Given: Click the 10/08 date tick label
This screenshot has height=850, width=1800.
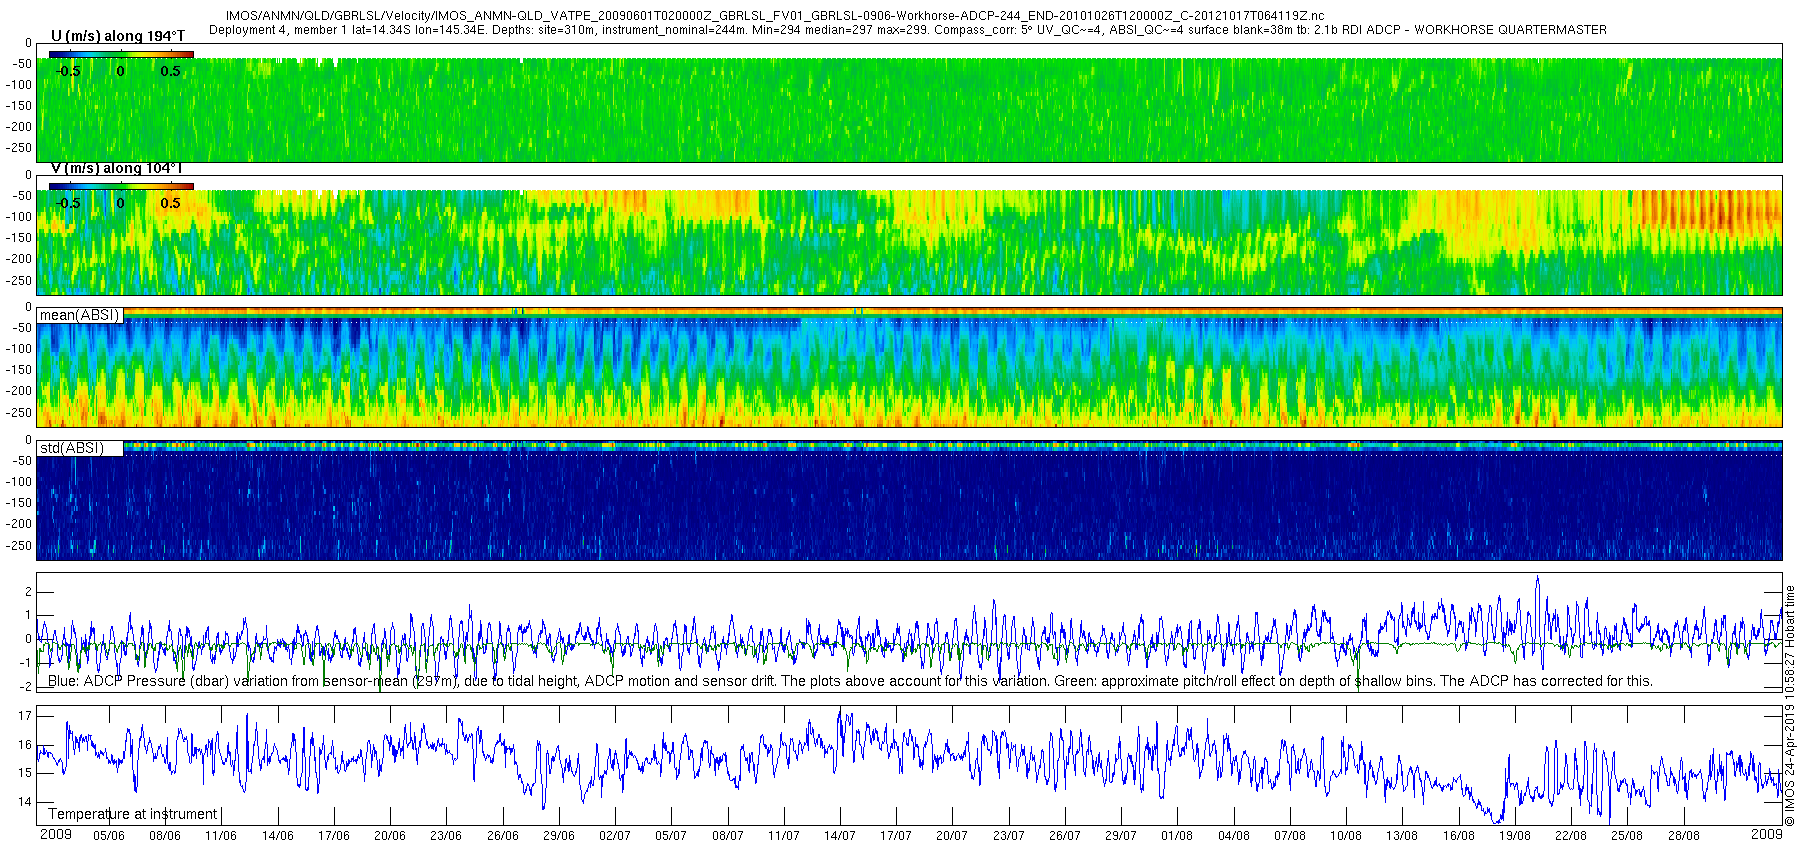Looking at the screenshot, I should [x=1346, y=836].
